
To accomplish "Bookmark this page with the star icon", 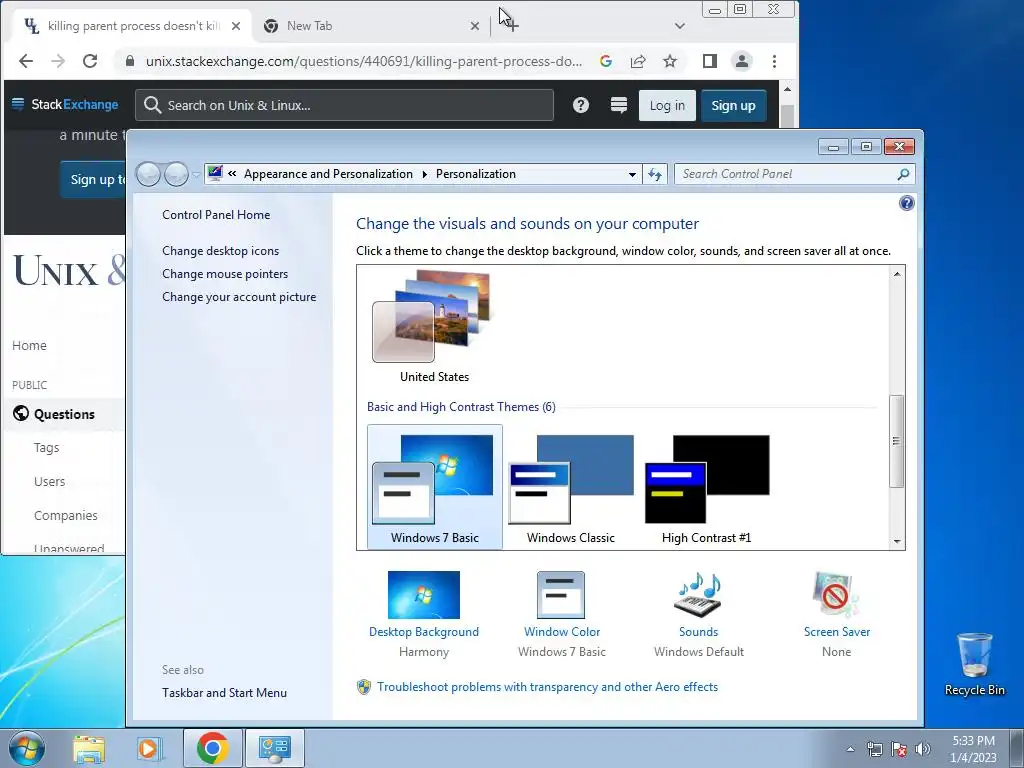I will click(x=669, y=61).
